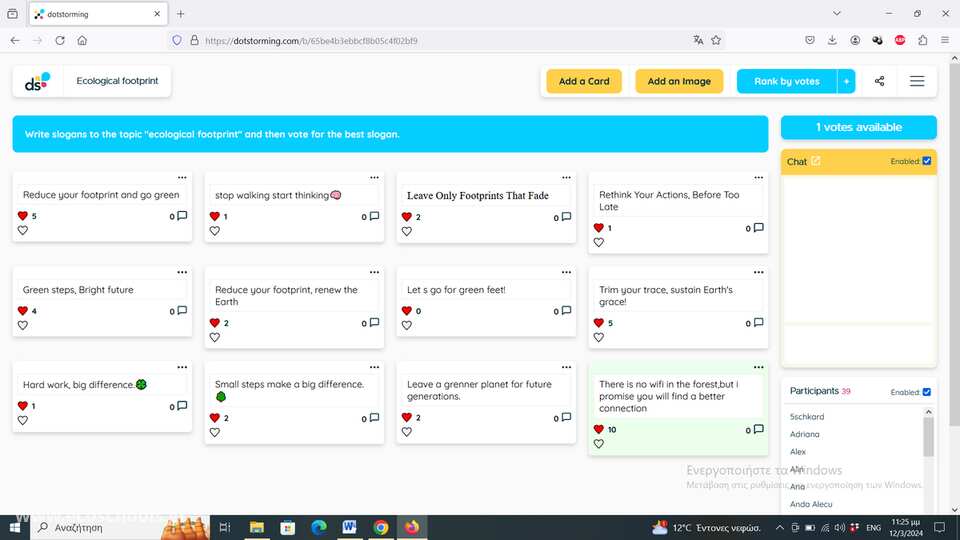Open comments on 'There is no wifi in the forest' card
Image resolution: width=960 pixels, height=540 pixels.
759,429
